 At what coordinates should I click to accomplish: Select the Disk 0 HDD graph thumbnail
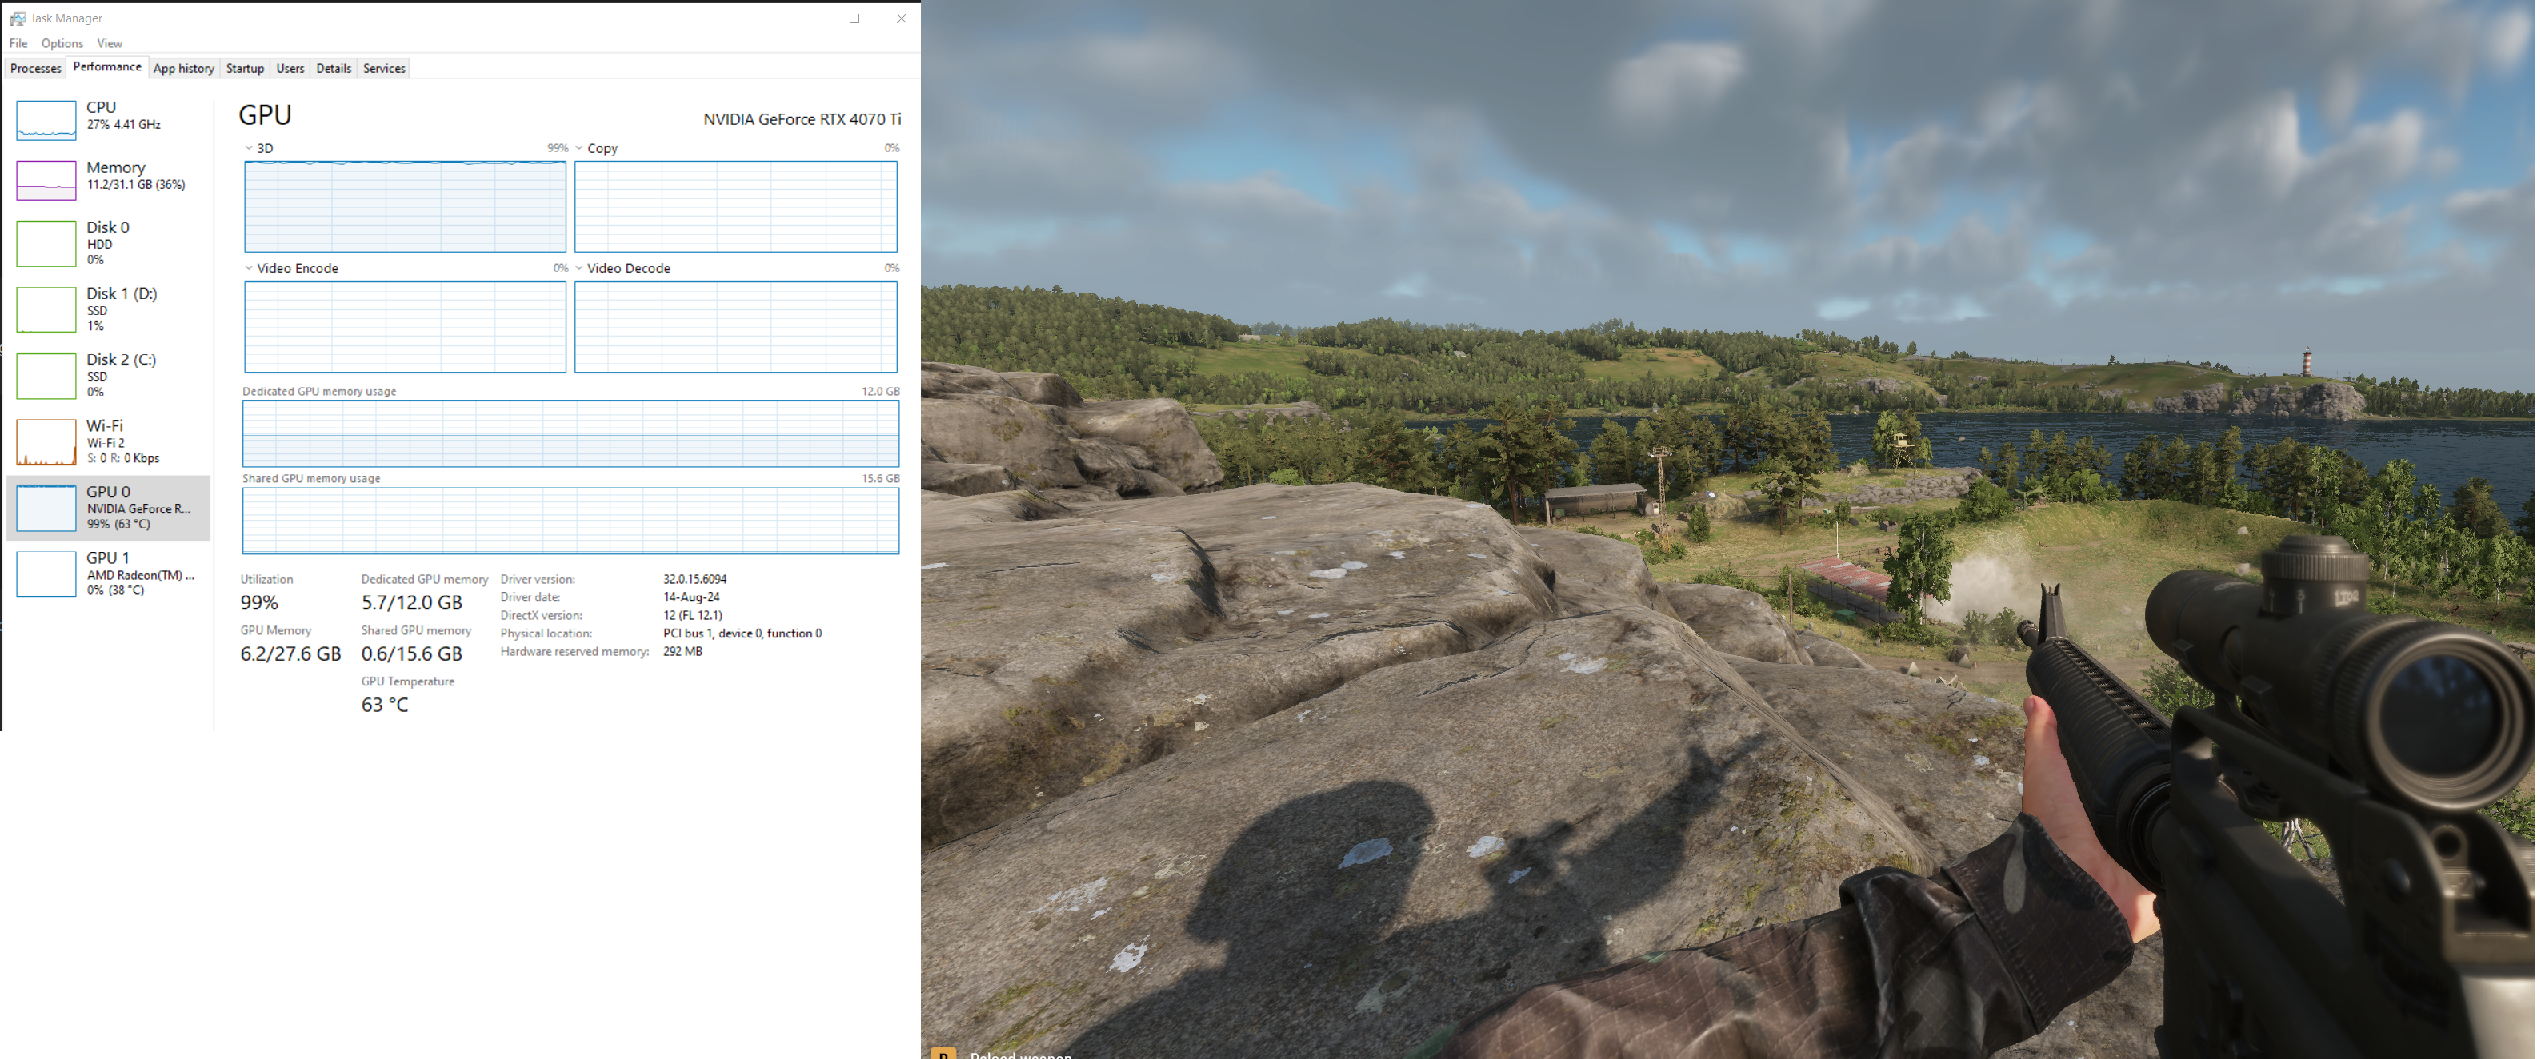(46, 243)
